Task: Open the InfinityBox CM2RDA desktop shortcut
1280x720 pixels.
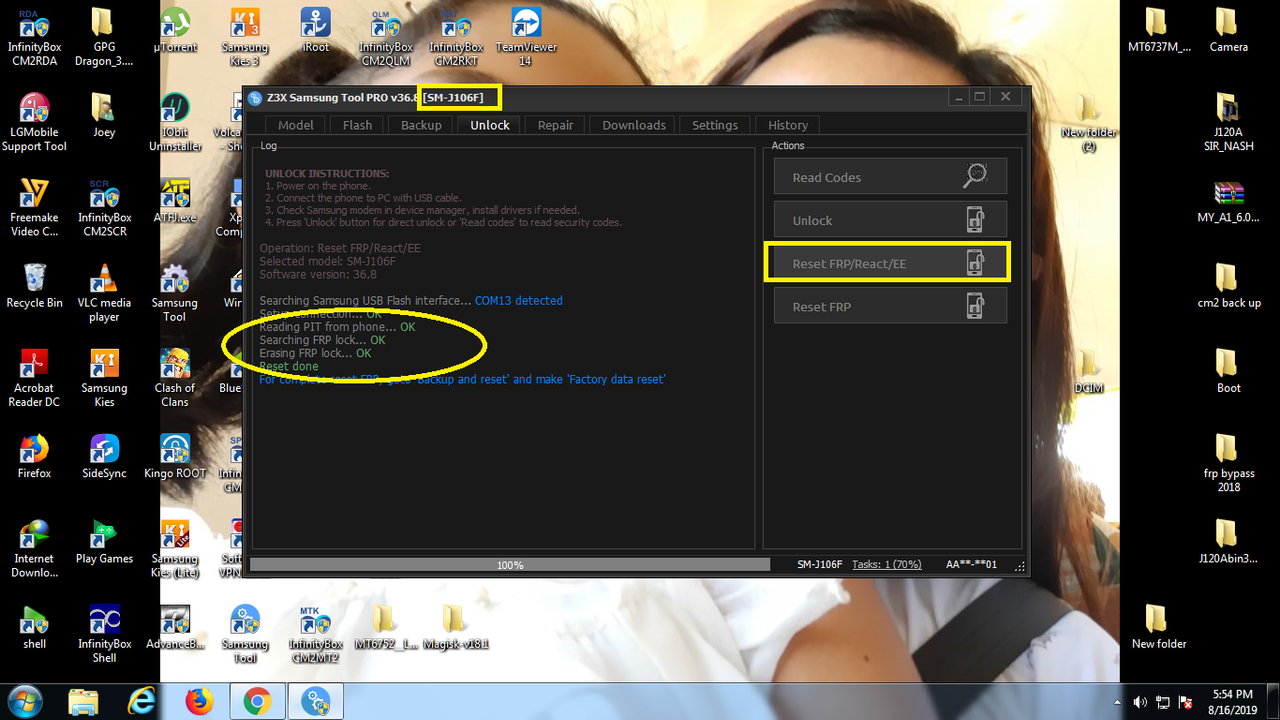Action: (x=34, y=38)
